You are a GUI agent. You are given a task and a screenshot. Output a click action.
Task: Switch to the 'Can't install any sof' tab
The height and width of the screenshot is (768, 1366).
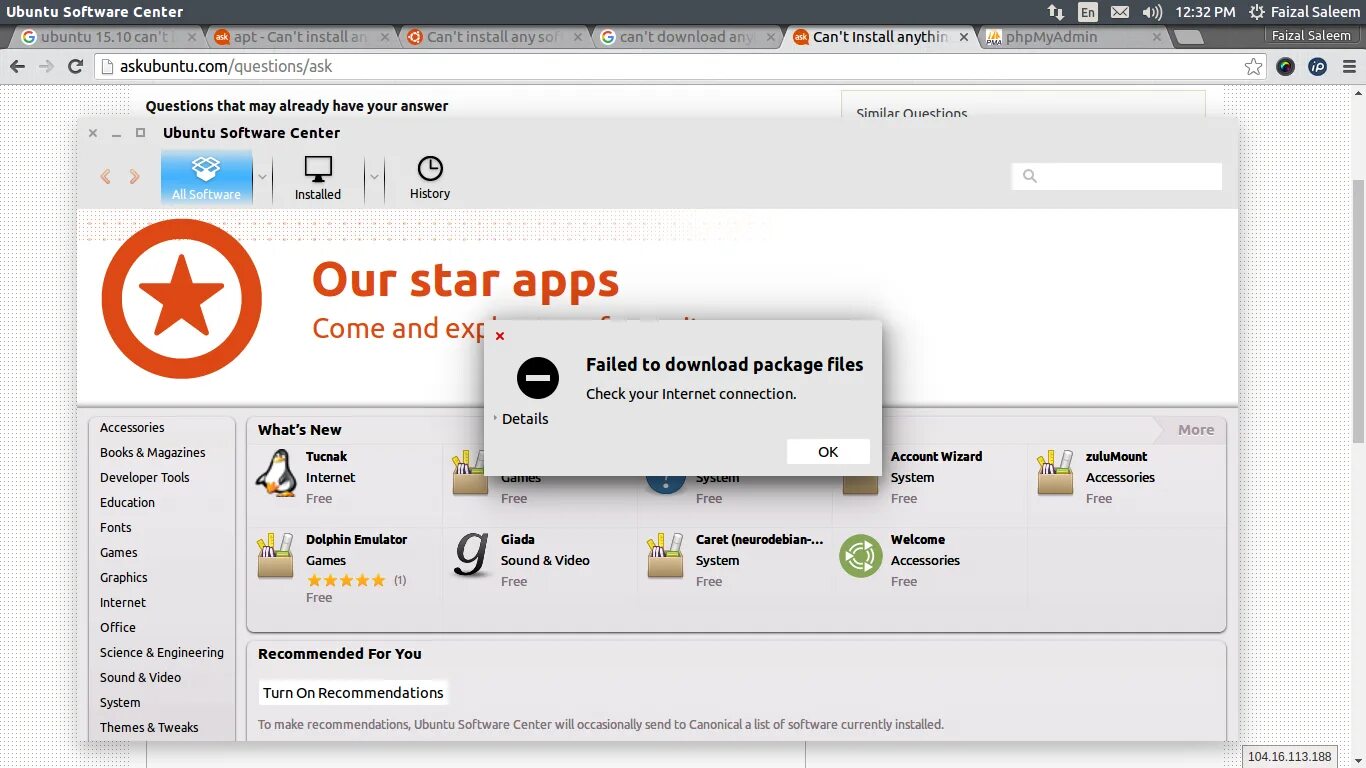click(x=491, y=37)
